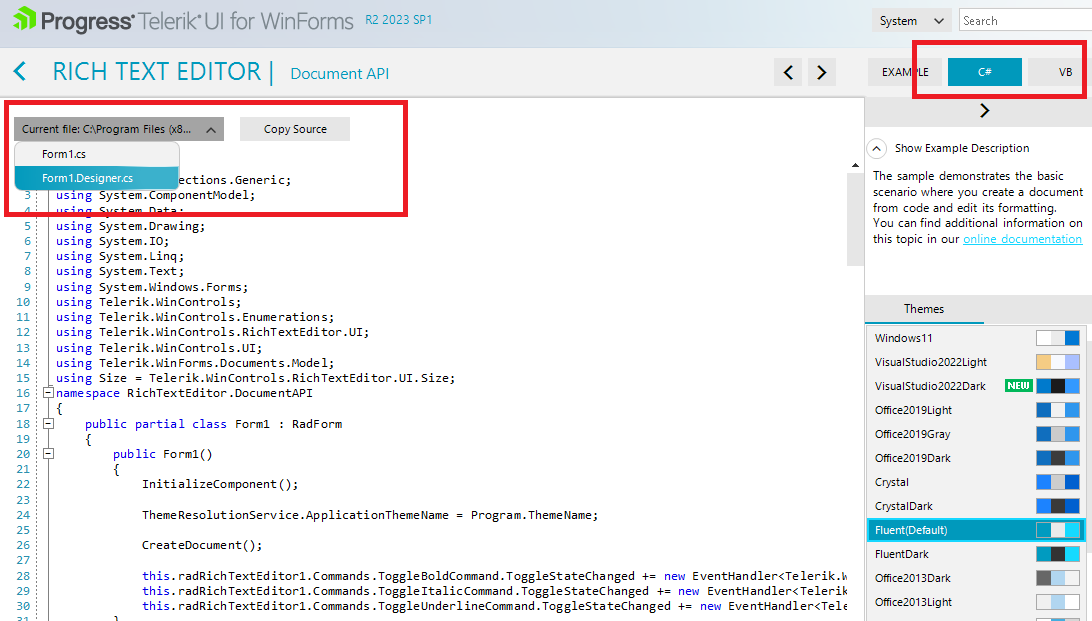
Task: Collapse the namespace RichTextEditor.DocumentAPI block
Action: point(48,393)
